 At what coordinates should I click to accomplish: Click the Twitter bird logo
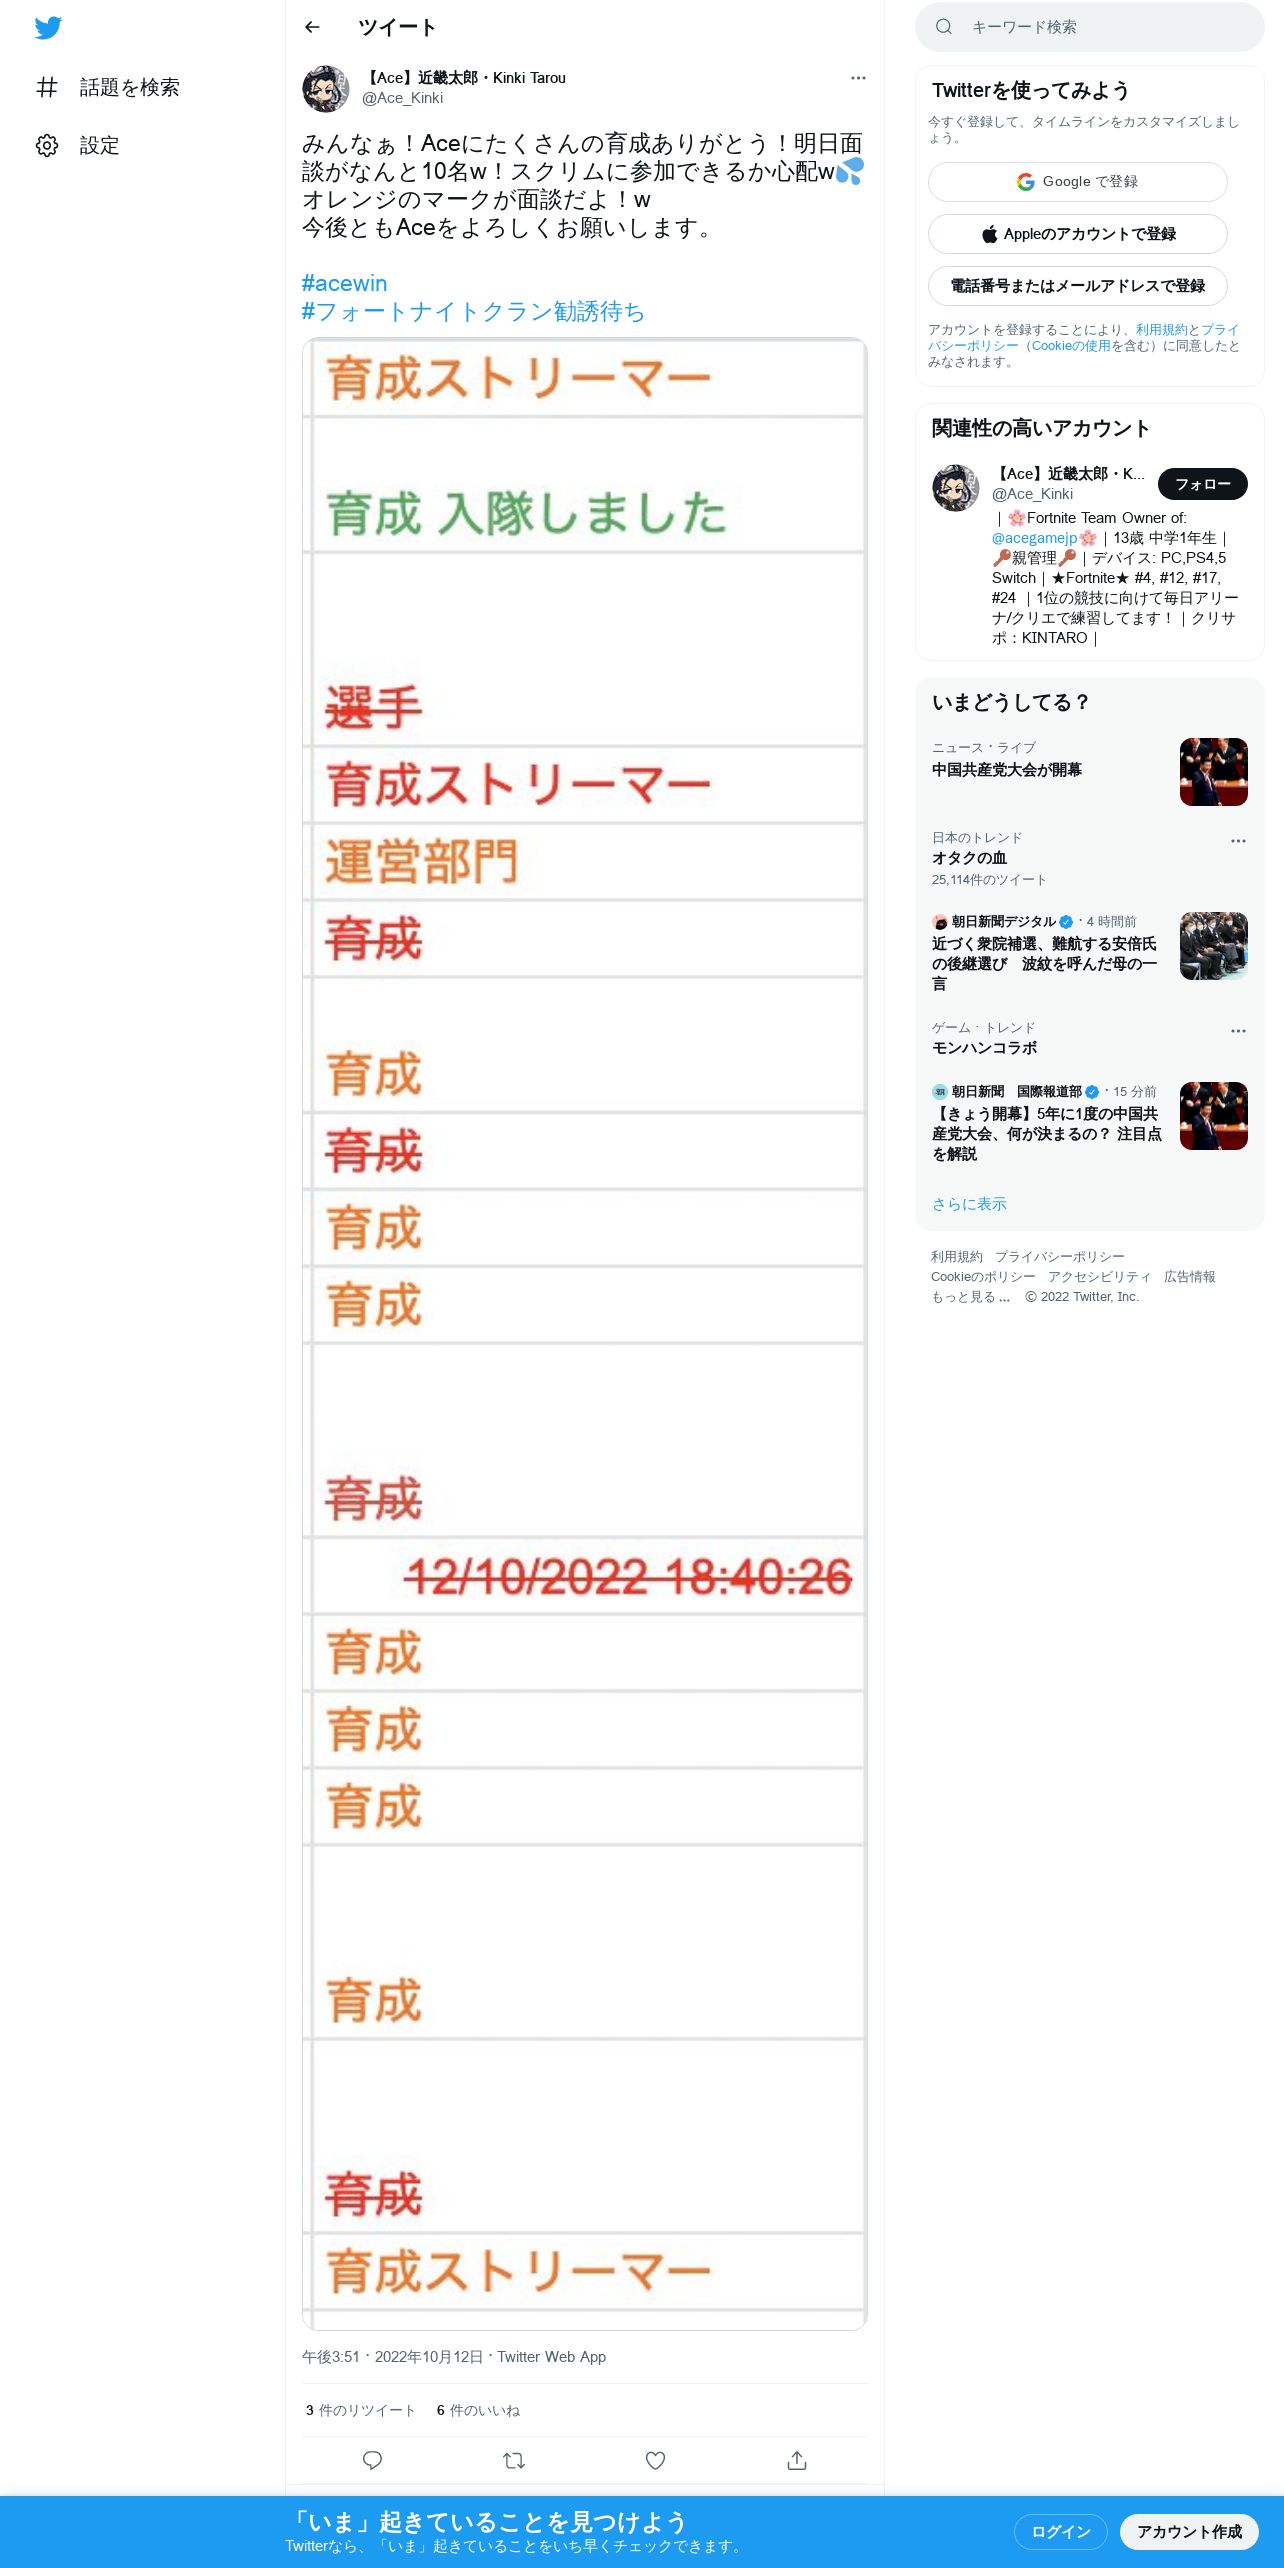[48, 28]
